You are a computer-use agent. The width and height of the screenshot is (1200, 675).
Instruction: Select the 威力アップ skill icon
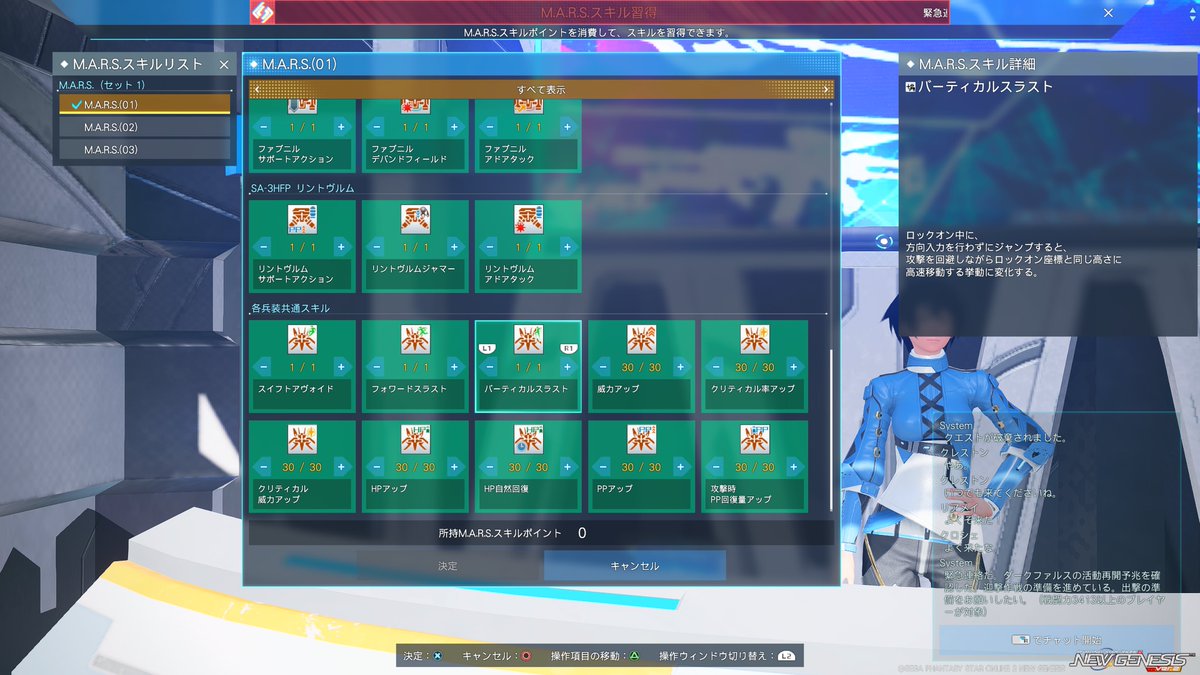(x=641, y=340)
